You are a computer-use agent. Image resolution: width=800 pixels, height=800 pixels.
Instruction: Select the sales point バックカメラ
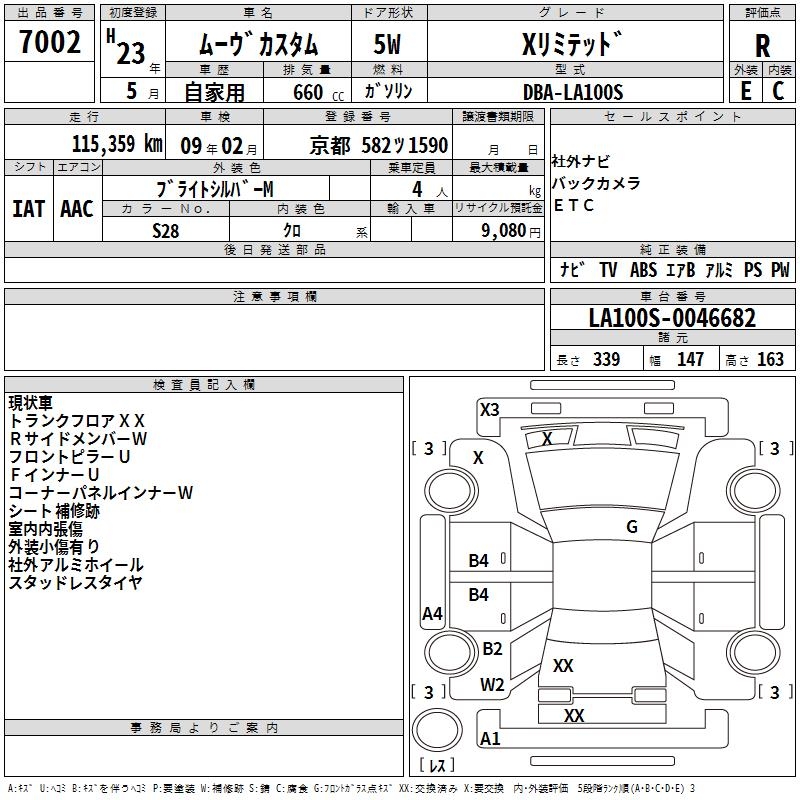tap(596, 183)
